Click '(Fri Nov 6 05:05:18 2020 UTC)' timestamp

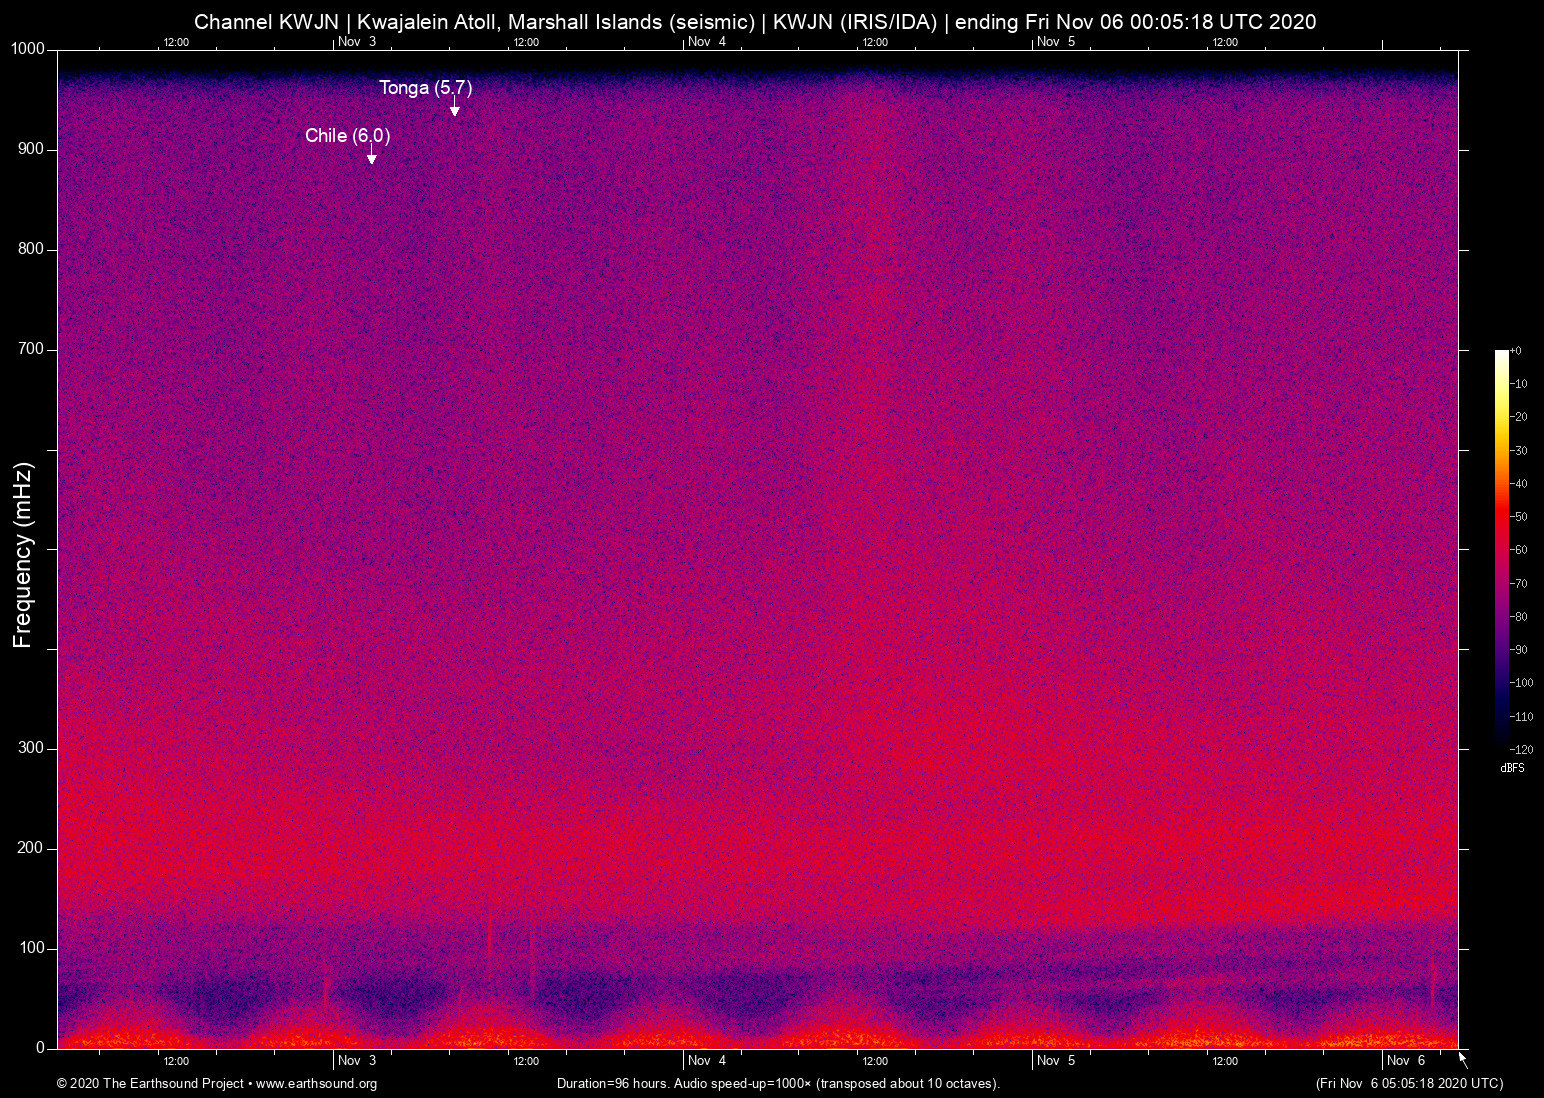[1409, 1084]
